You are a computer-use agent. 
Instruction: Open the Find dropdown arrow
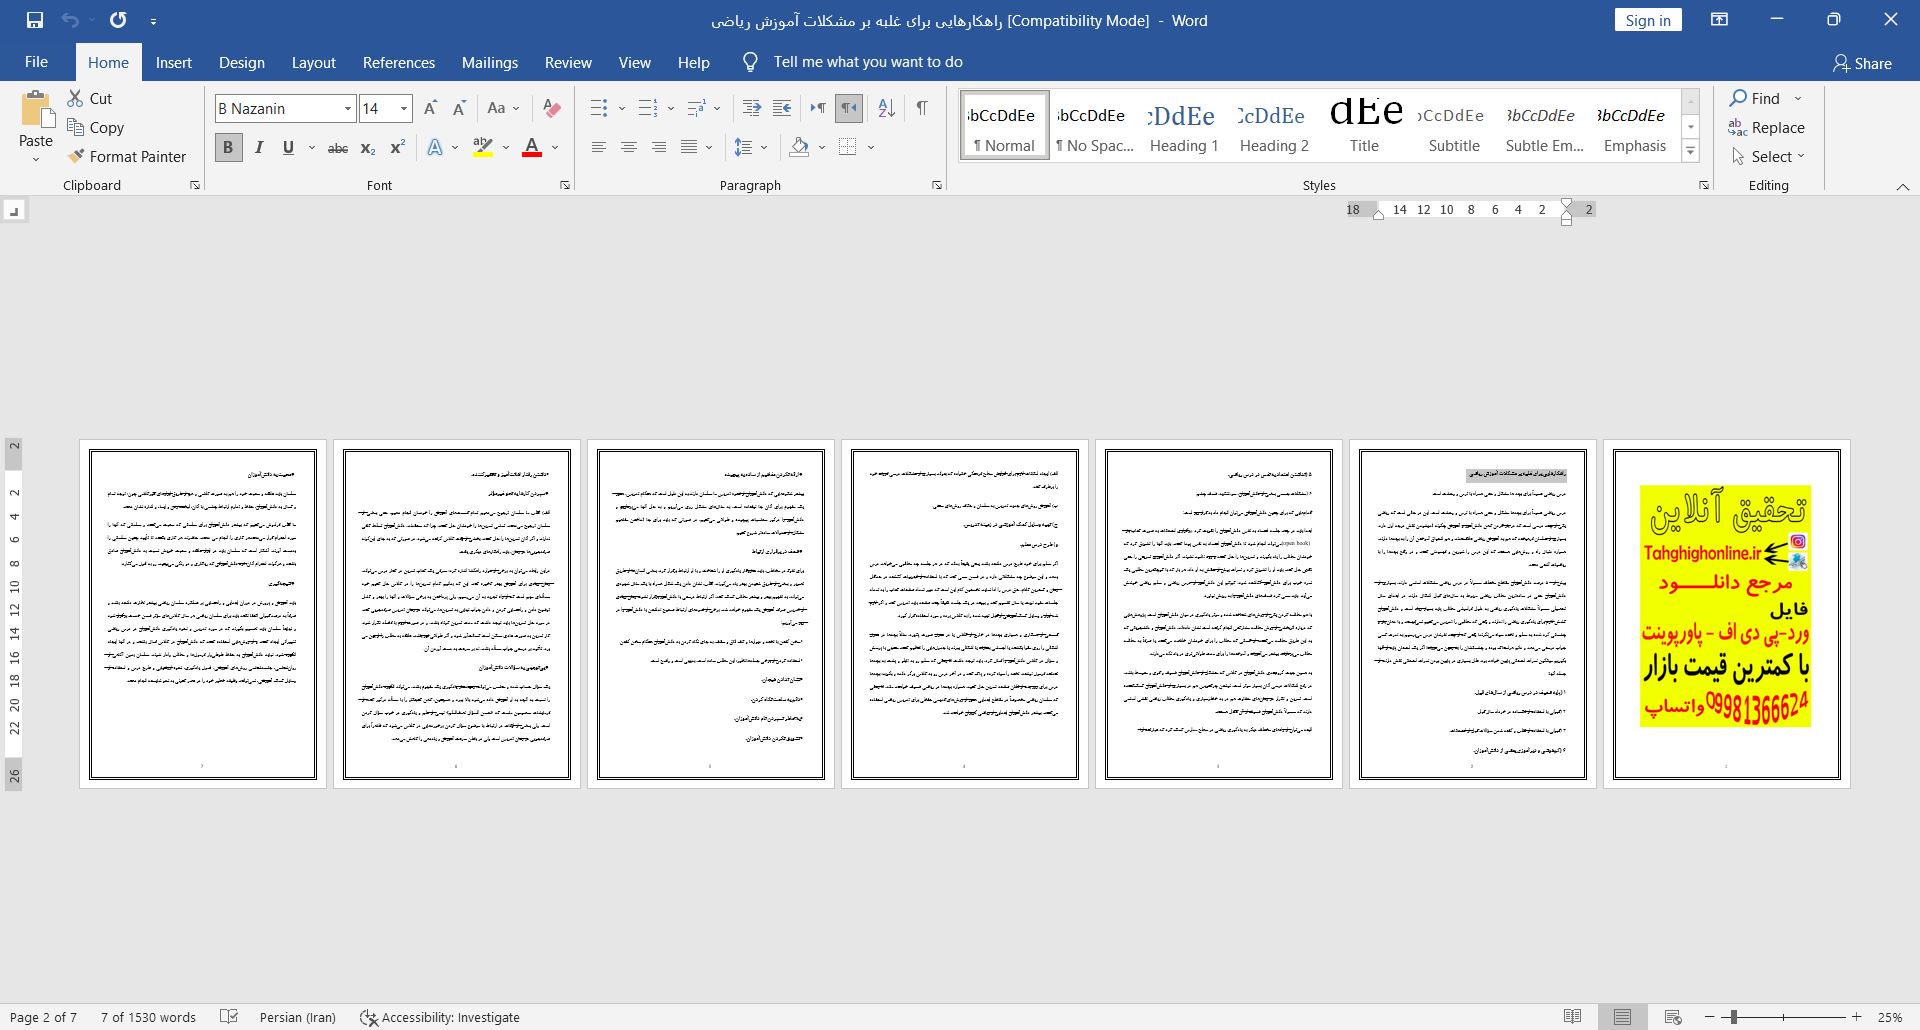(1798, 98)
